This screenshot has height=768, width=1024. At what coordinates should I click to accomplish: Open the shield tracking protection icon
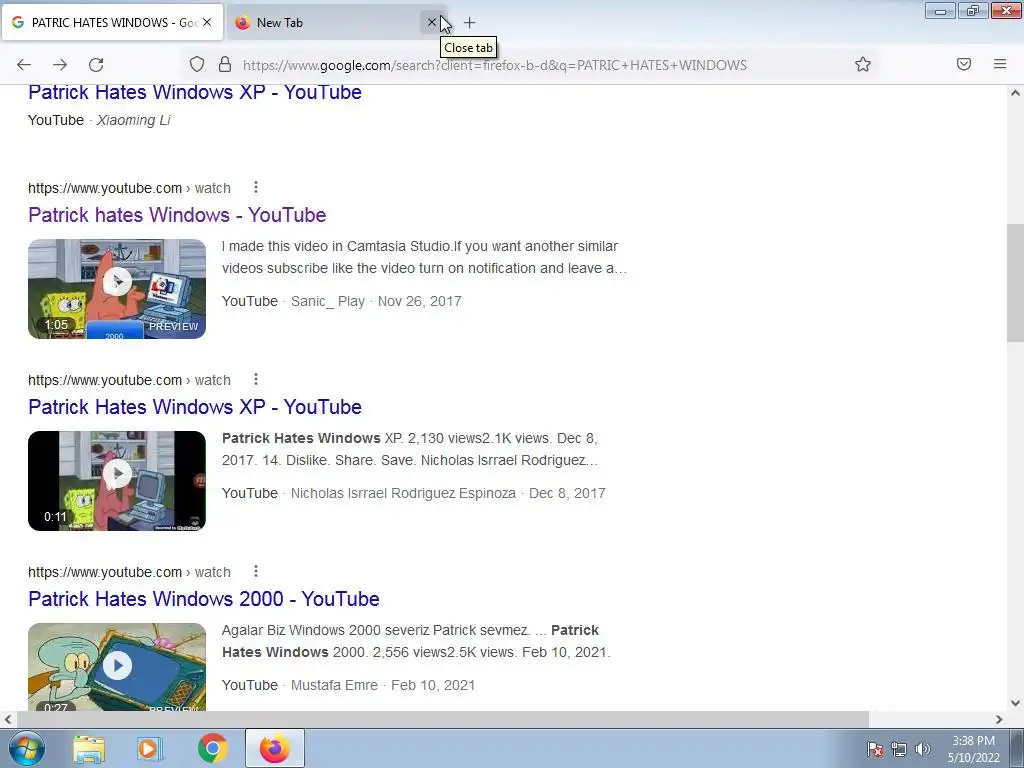(197, 64)
